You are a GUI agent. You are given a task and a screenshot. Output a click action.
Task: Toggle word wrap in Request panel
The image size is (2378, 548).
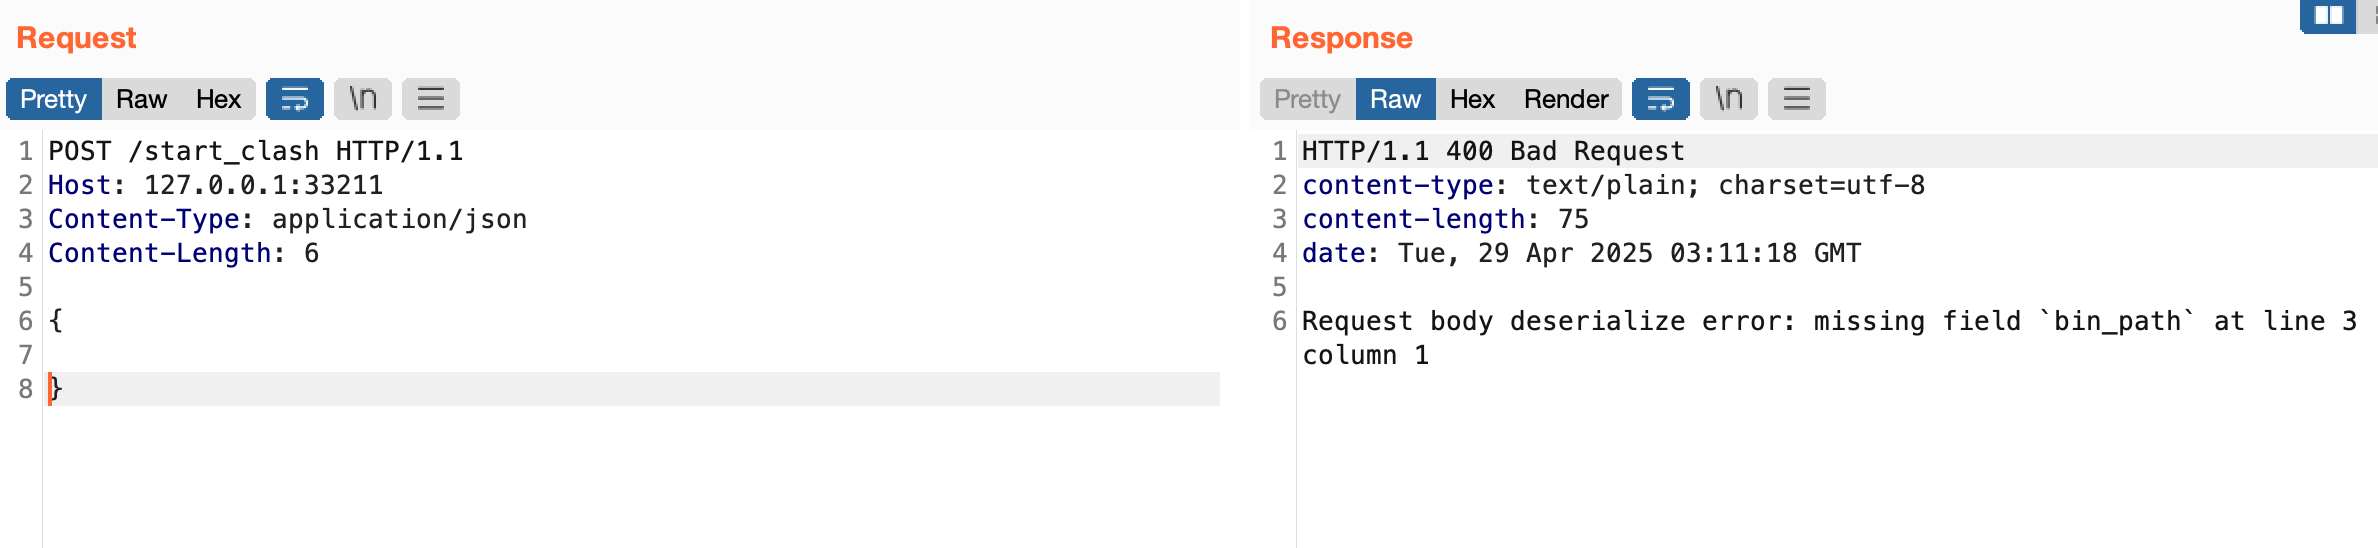294,99
